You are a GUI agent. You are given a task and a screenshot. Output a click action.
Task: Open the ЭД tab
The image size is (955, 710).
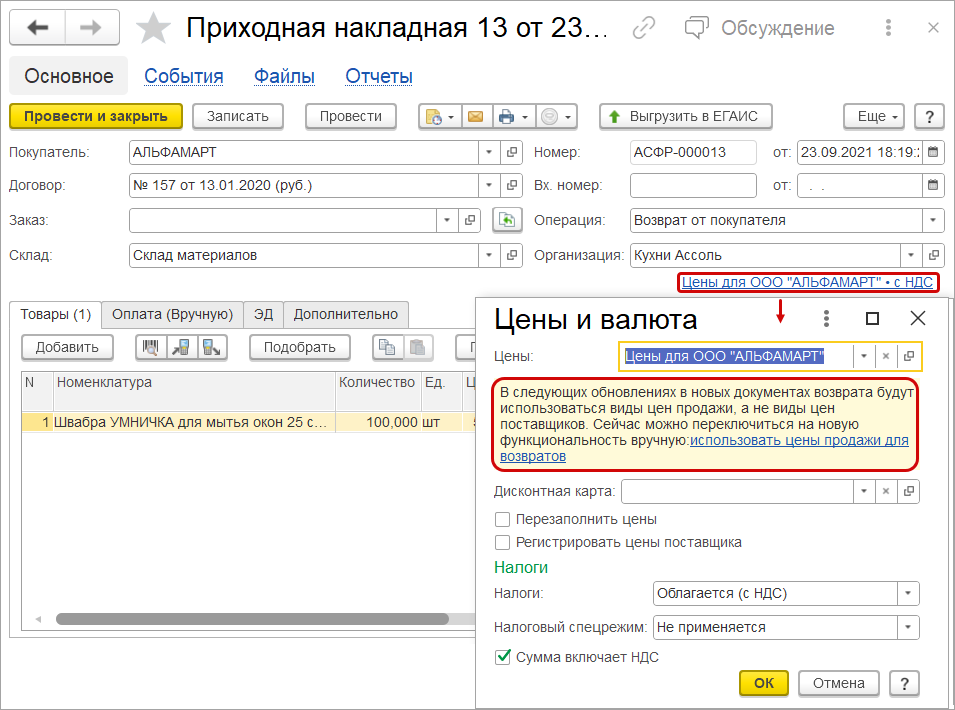(x=263, y=314)
